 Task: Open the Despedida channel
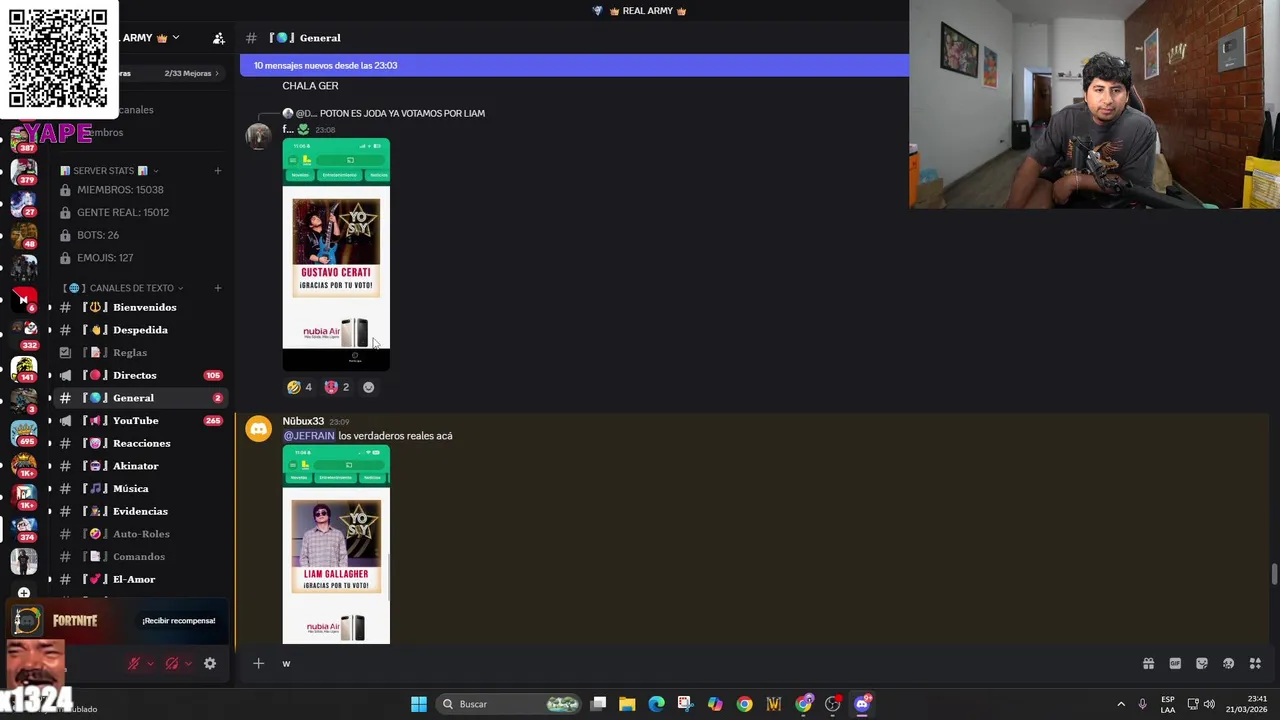coord(140,330)
